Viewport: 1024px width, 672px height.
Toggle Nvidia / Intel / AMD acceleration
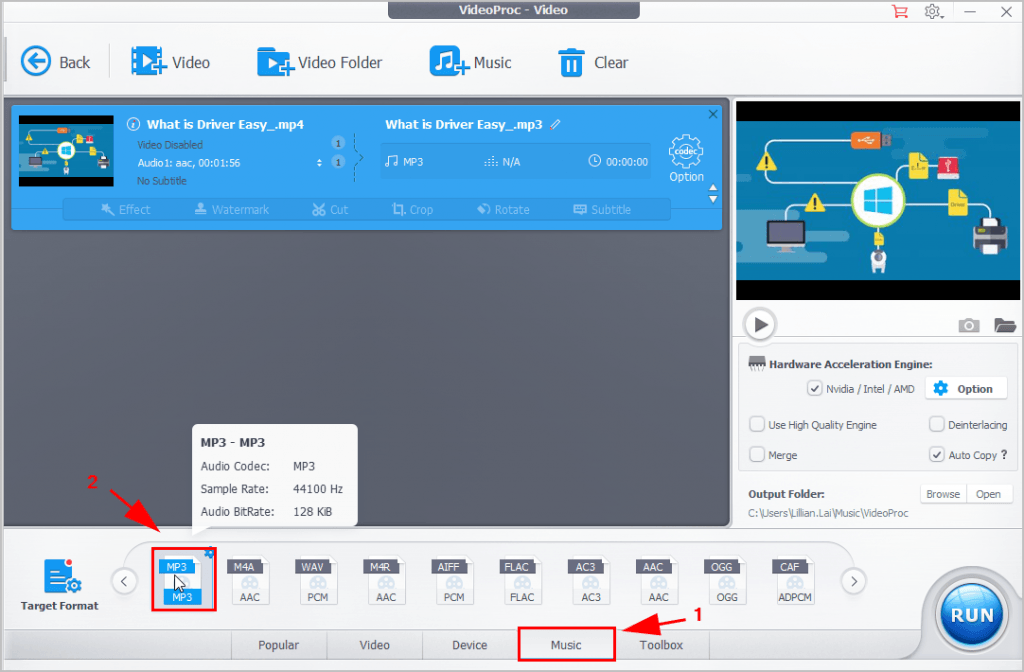(x=814, y=389)
